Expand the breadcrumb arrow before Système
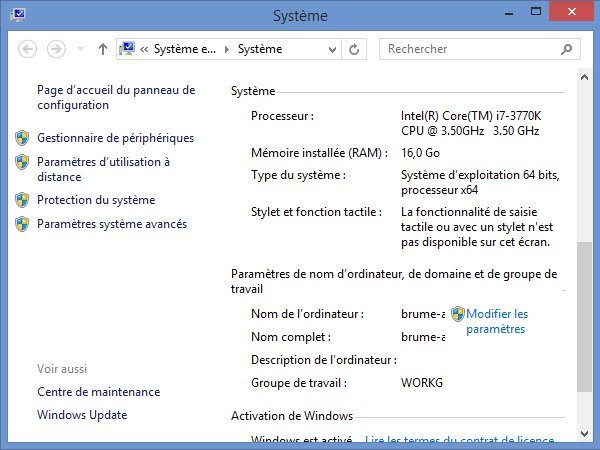This screenshot has height=450, width=600. pyautogui.click(x=227, y=49)
